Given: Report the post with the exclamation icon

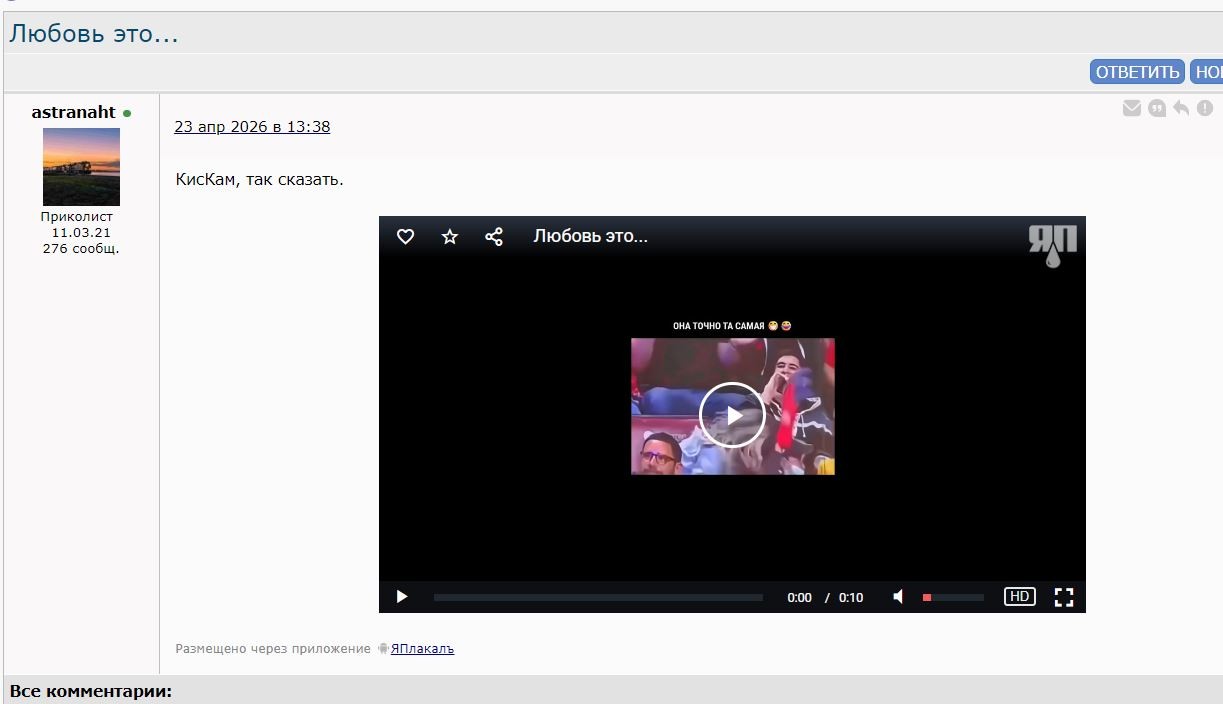Looking at the screenshot, I should click(1205, 108).
